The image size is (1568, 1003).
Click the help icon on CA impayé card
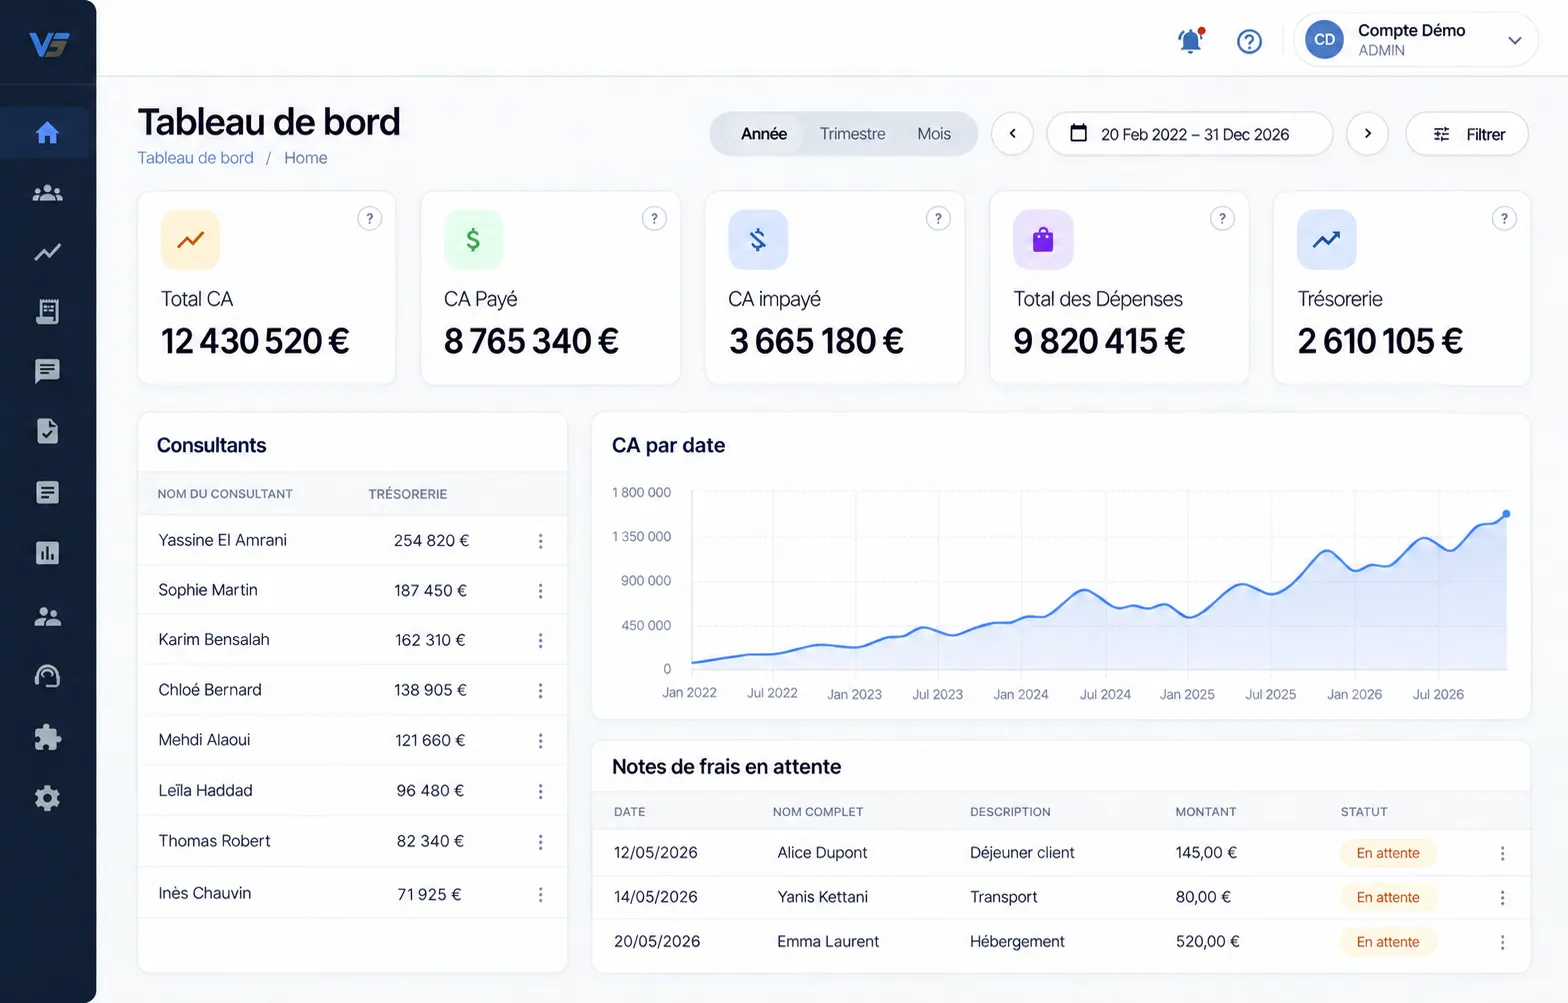point(938,218)
